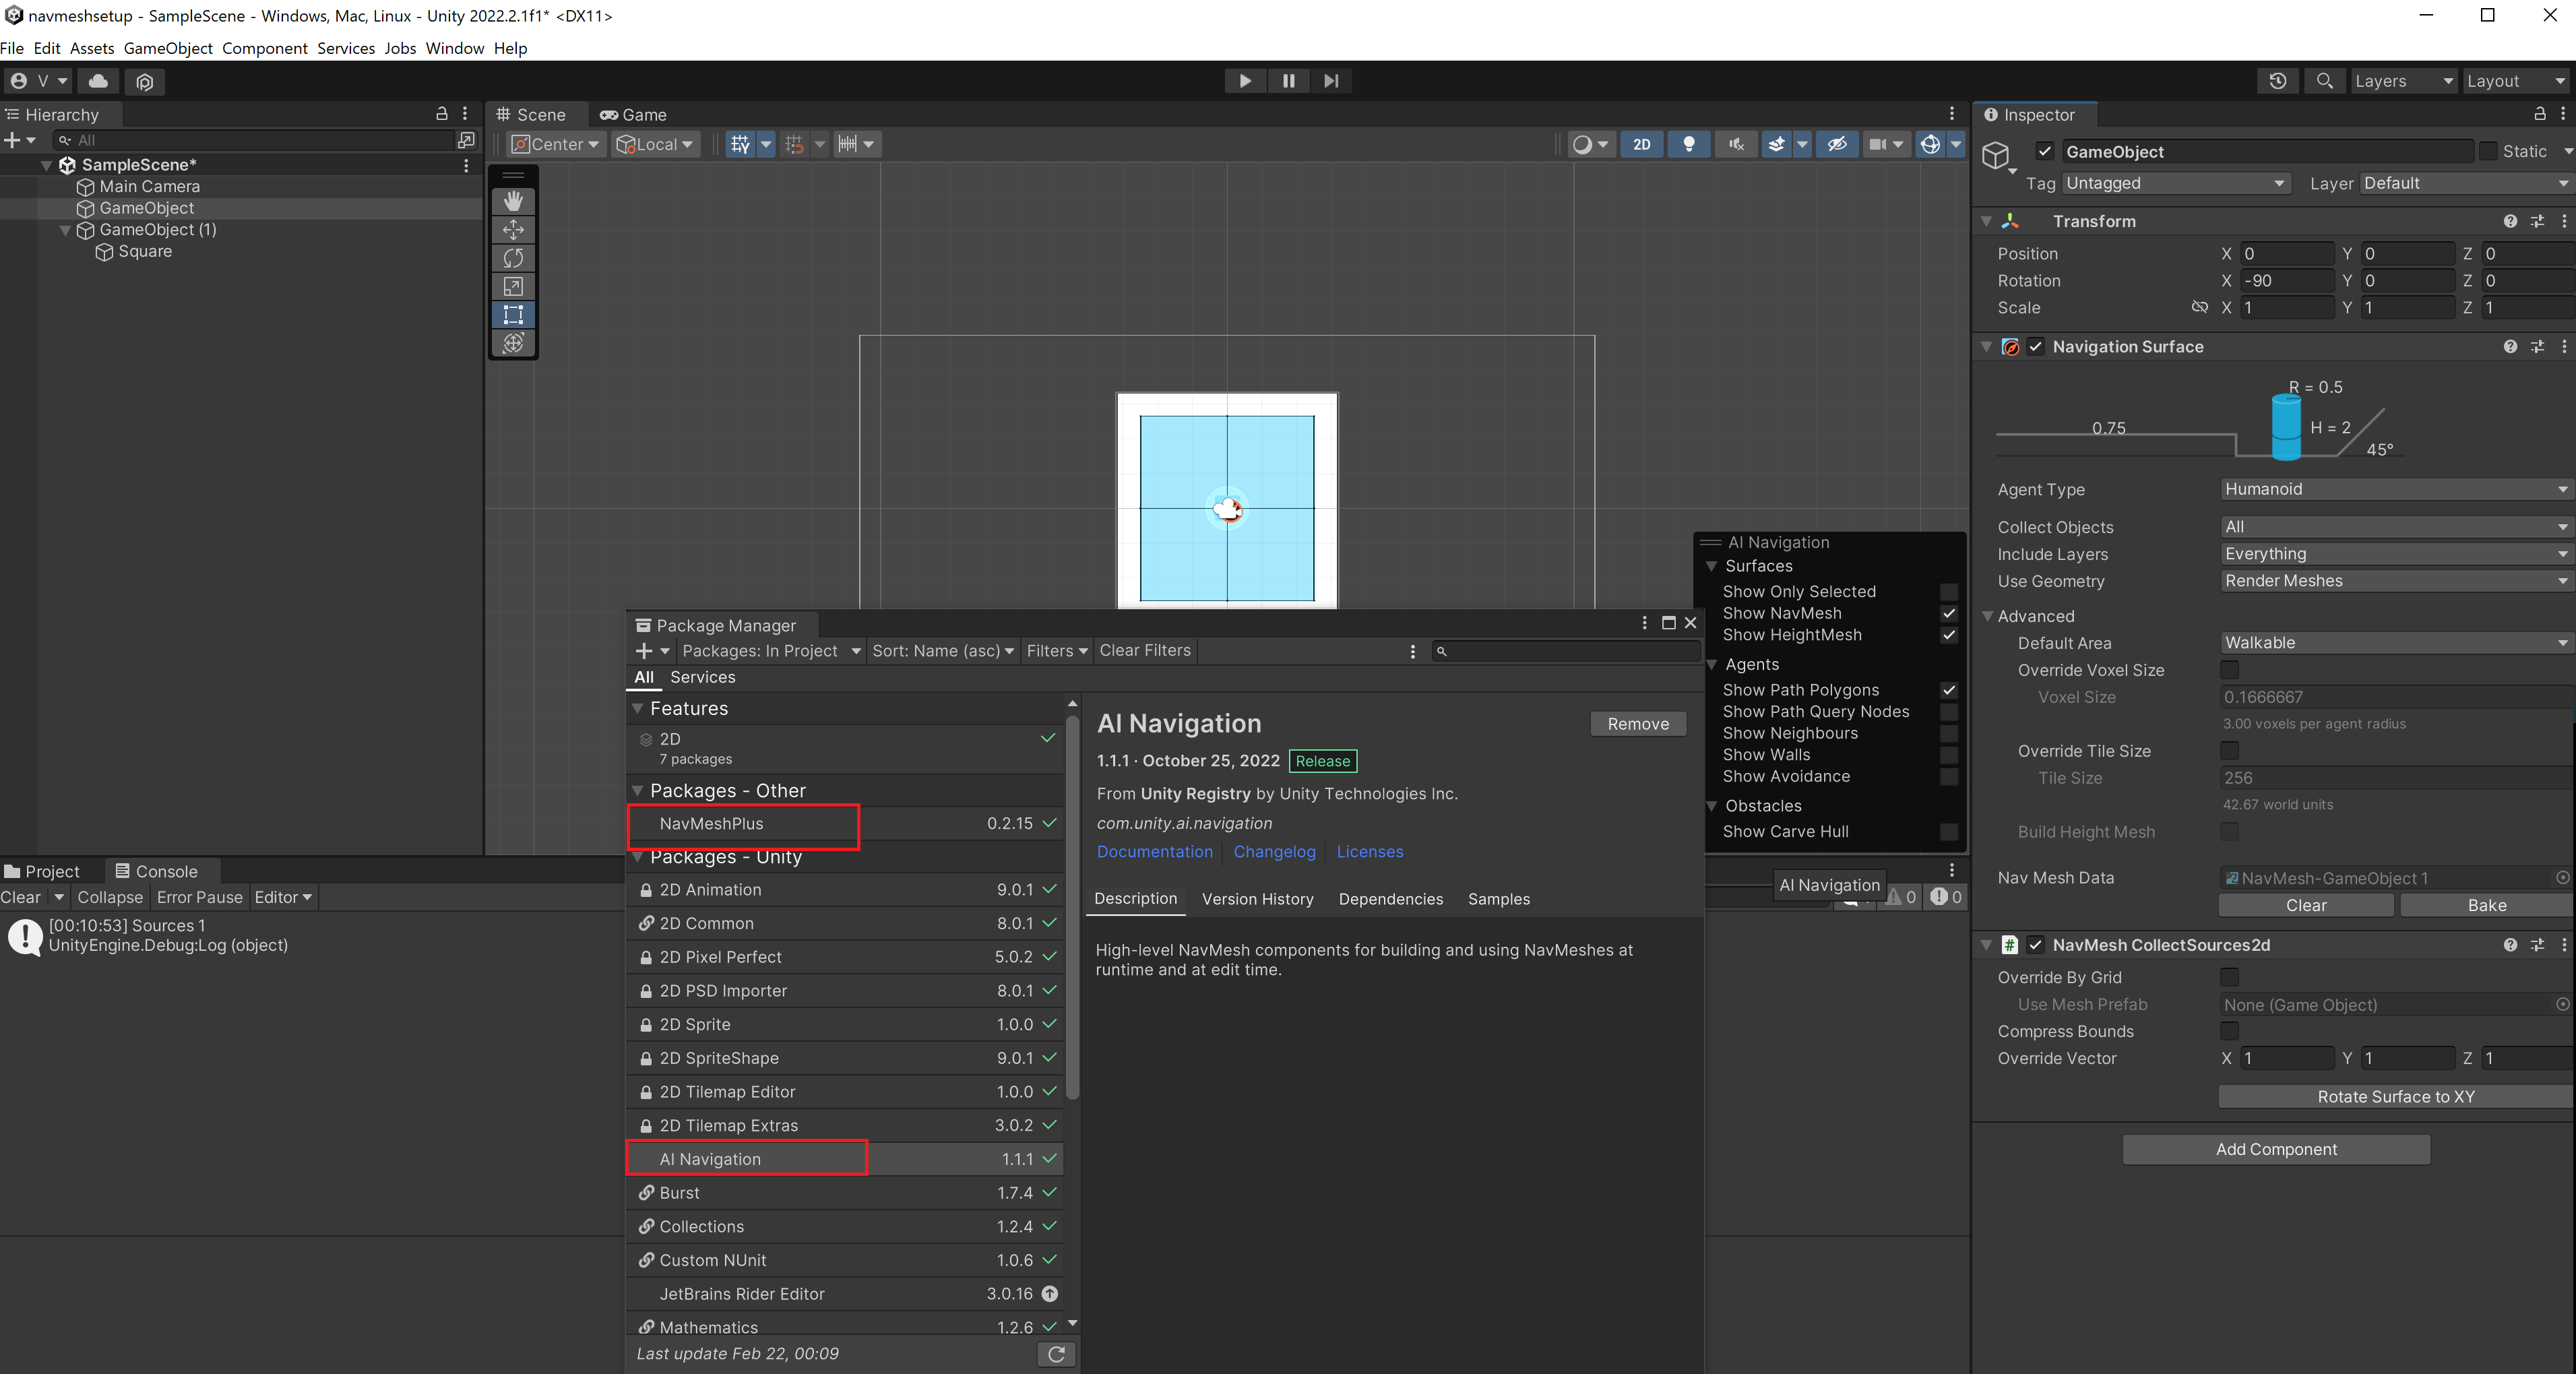Open the Dependencies tab
This screenshot has width=2576, height=1374.
click(x=1390, y=899)
